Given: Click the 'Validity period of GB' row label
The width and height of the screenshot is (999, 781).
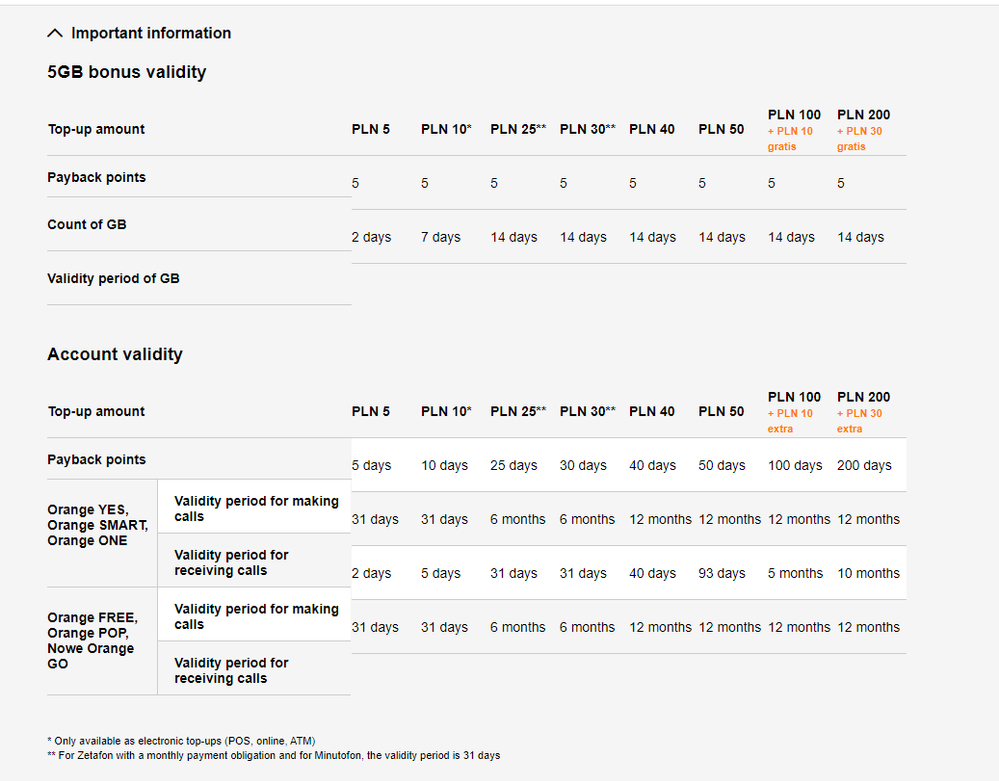Looking at the screenshot, I should 113,278.
